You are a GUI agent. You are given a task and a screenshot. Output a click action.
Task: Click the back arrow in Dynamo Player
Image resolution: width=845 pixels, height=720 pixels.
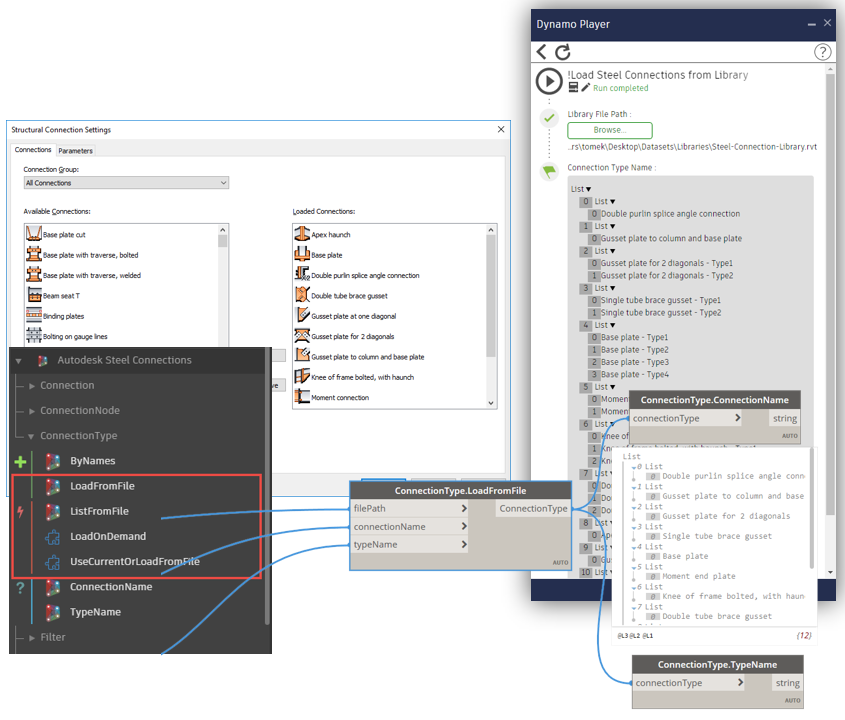point(542,52)
